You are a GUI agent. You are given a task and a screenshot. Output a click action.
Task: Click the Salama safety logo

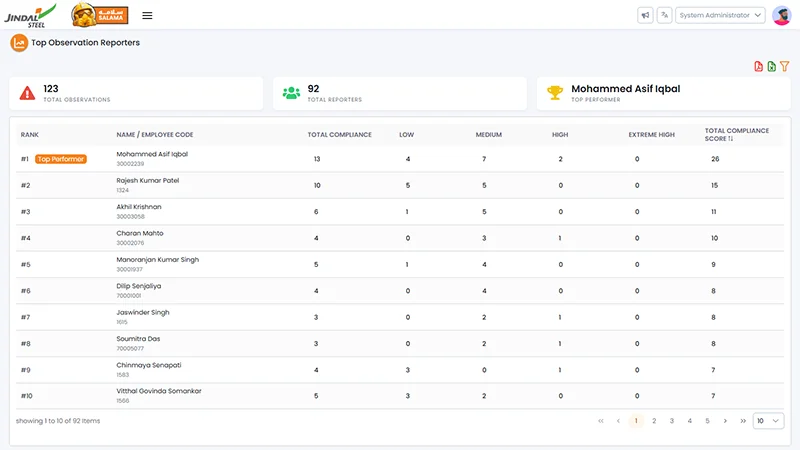[99, 15]
